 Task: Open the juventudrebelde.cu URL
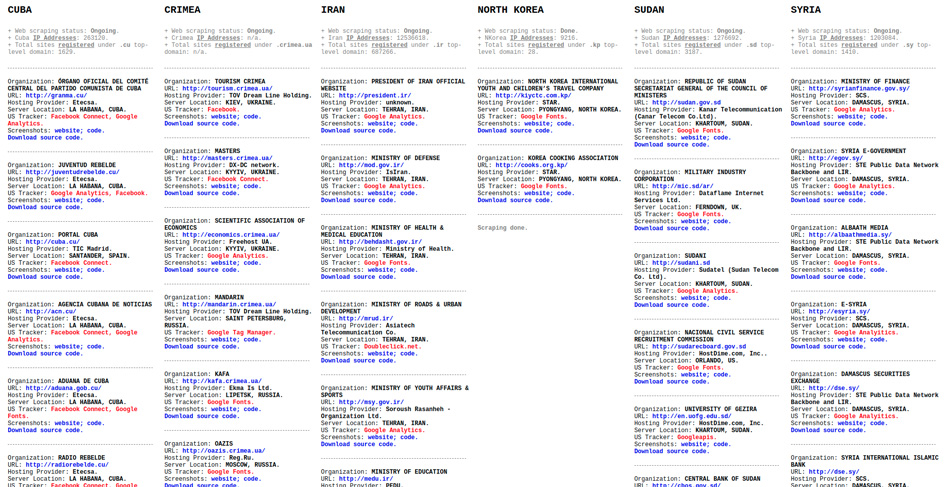tap(73, 172)
